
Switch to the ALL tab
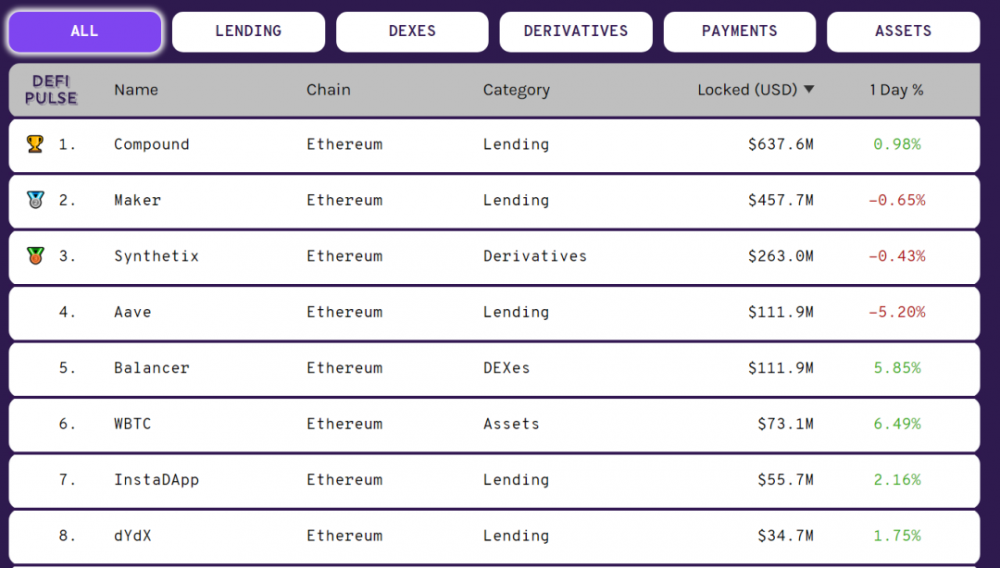coord(85,31)
